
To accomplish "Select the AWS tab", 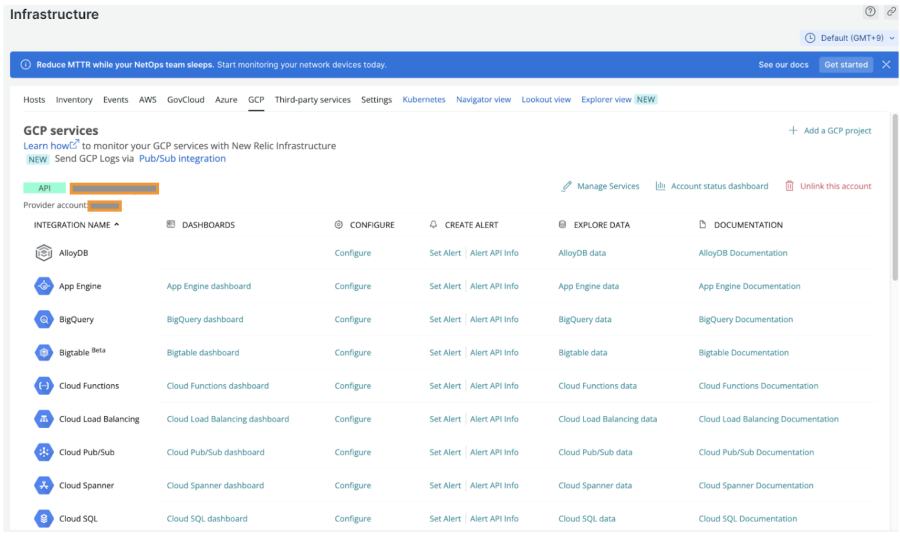I will pyautogui.click(x=148, y=99).
